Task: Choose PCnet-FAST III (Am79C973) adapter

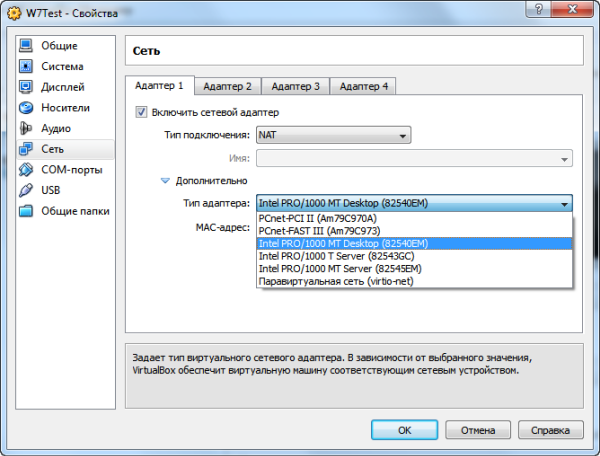Action: click(x=414, y=231)
